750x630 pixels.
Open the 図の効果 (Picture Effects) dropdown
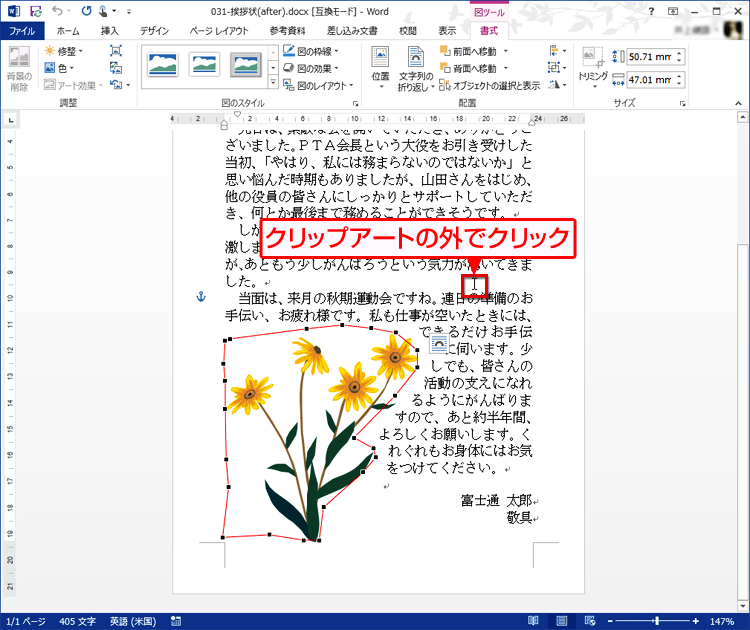pos(311,68)
